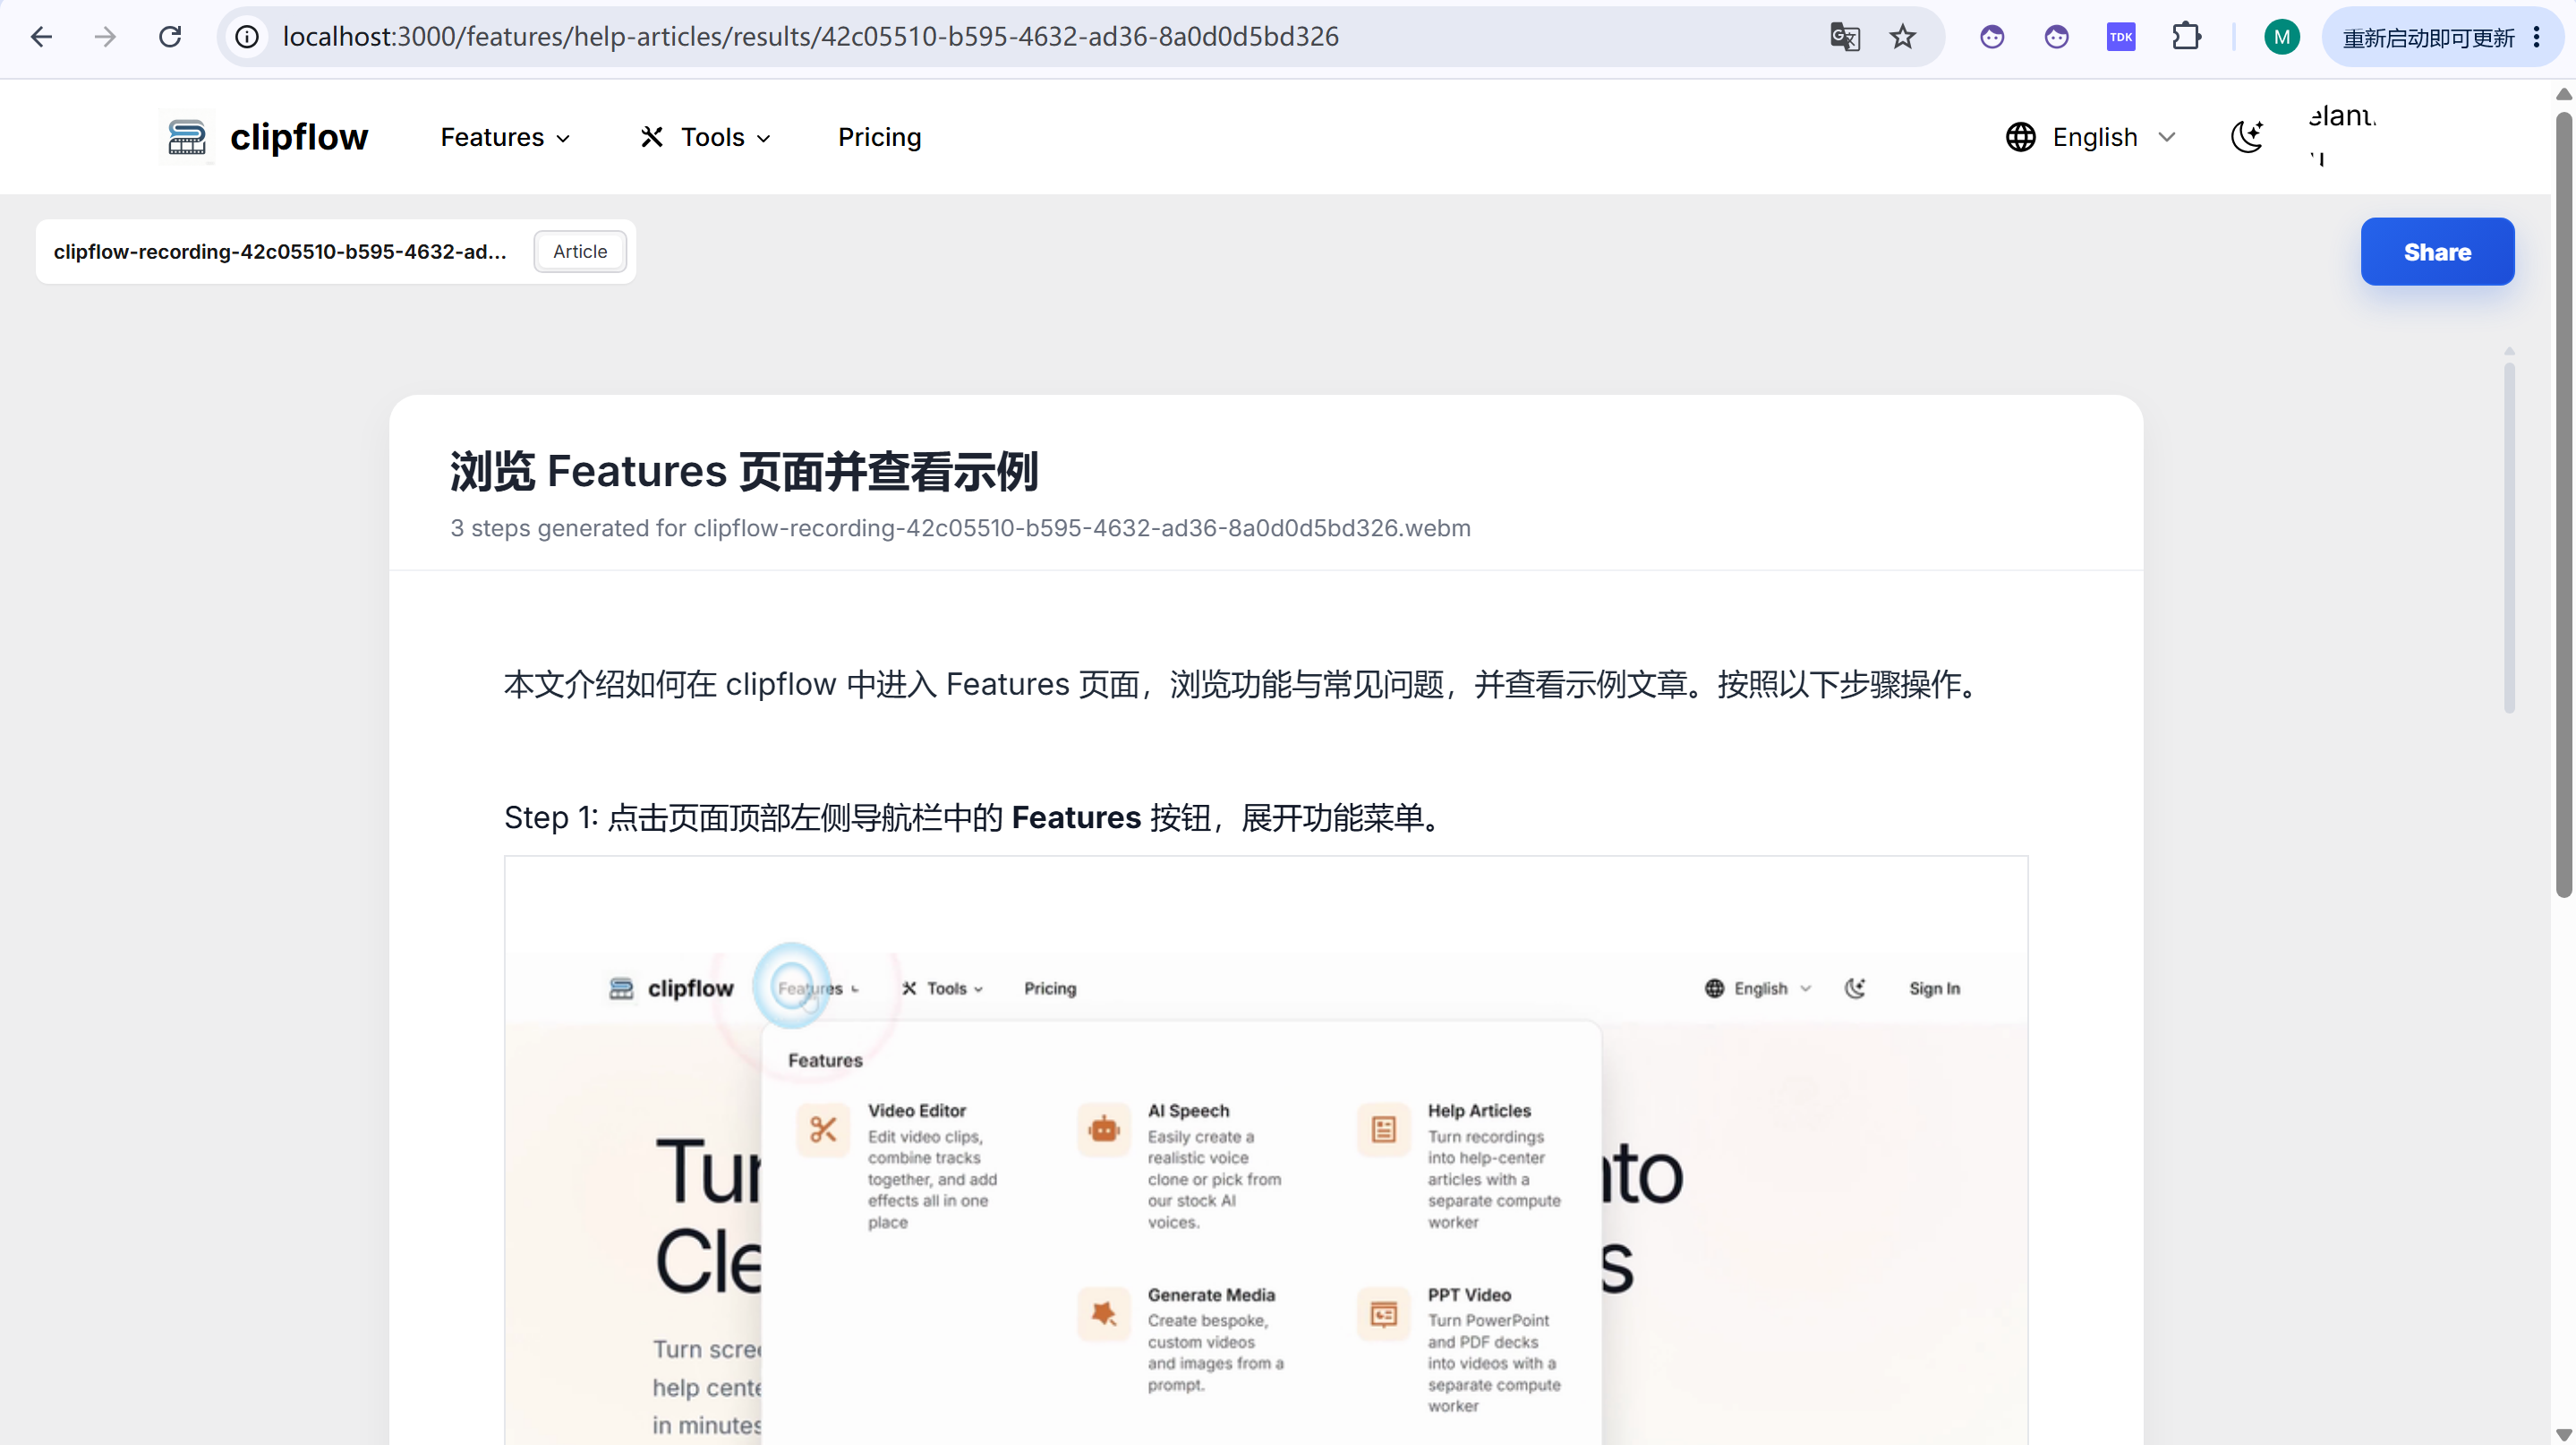Click the address bar URL
This screenshot has height=1445, width=2576.
tap(810, 37)
